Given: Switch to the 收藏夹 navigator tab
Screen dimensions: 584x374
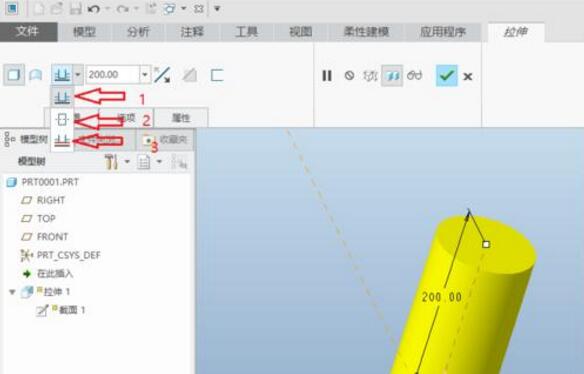Looking at the screenshot, I should [165, 140].
